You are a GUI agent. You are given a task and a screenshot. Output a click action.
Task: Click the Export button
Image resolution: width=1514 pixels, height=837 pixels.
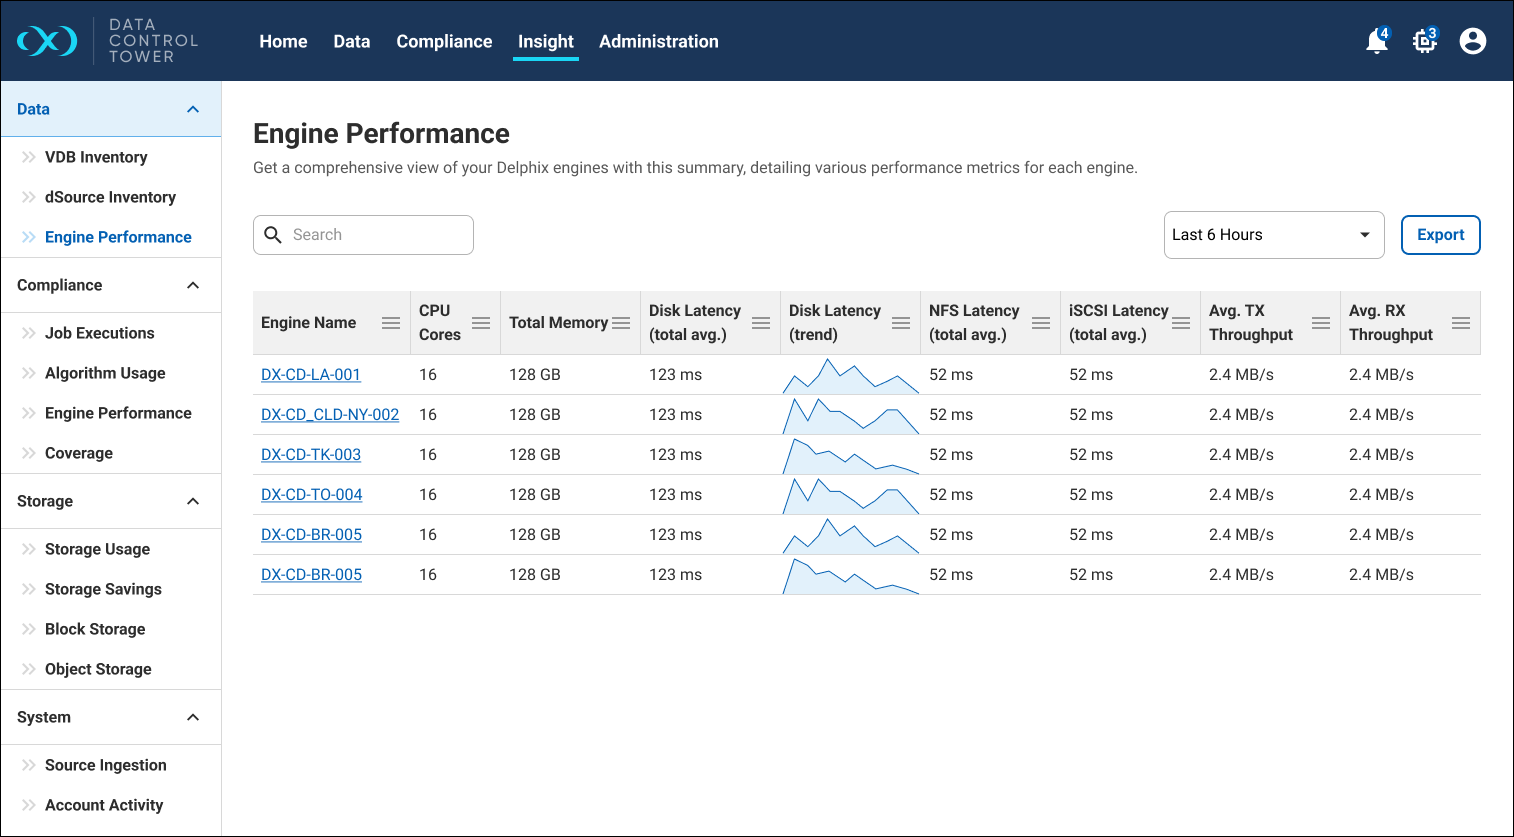point(1440,234)
